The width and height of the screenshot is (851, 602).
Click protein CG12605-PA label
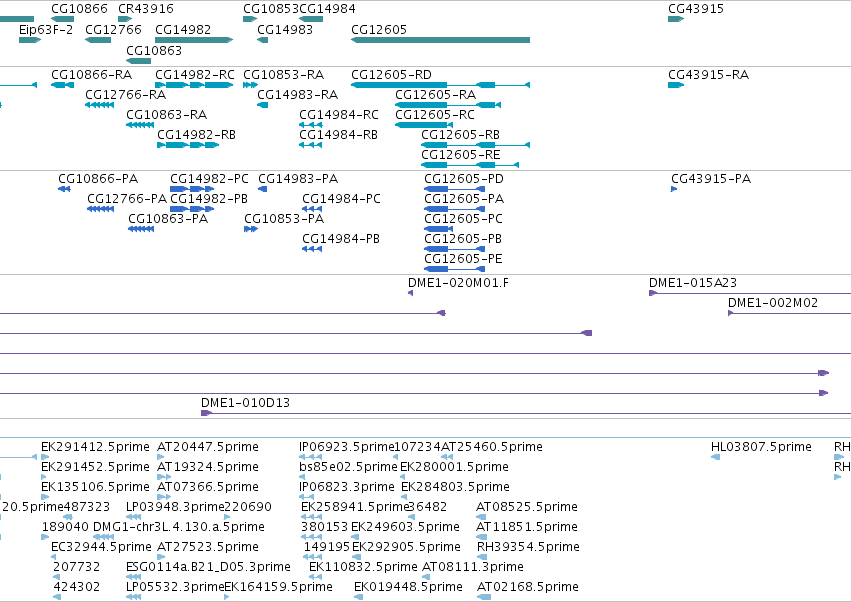(464, 199)
